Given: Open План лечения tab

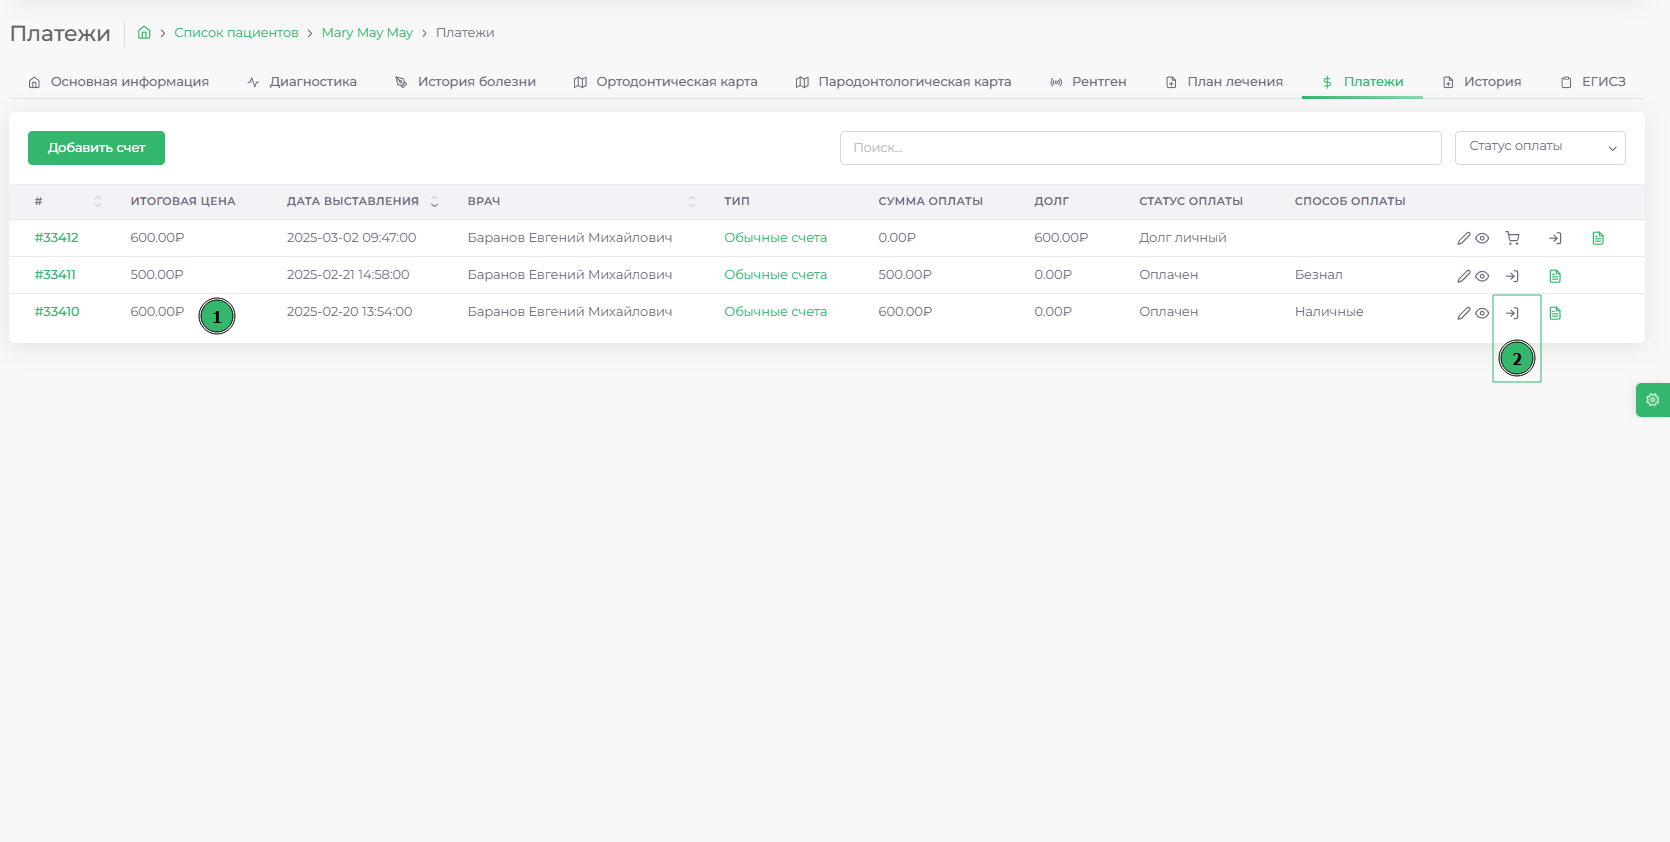Looking at the screenshot, I should 1224,82.
